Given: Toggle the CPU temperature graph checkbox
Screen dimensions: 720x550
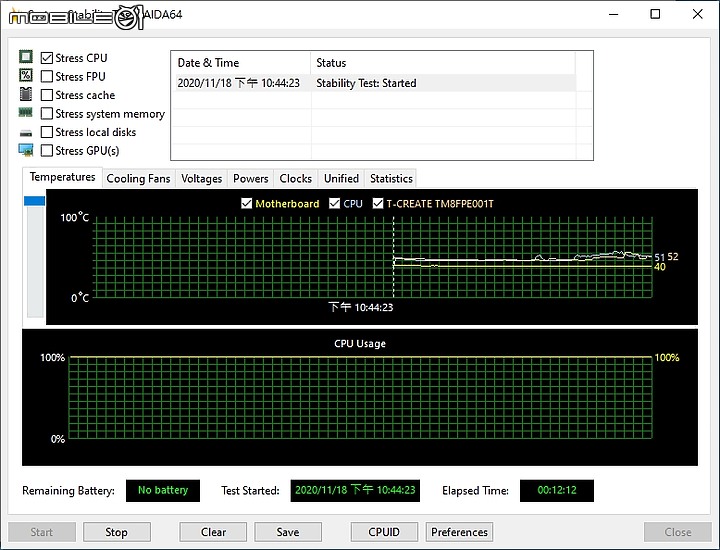Looking at the screenshot, I should (335, 203).
